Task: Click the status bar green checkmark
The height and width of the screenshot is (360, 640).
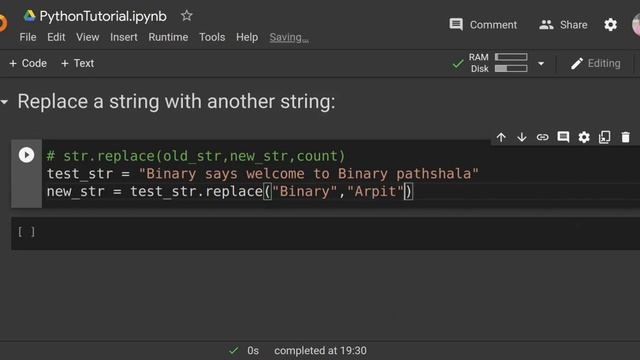Action: (233, 351)
